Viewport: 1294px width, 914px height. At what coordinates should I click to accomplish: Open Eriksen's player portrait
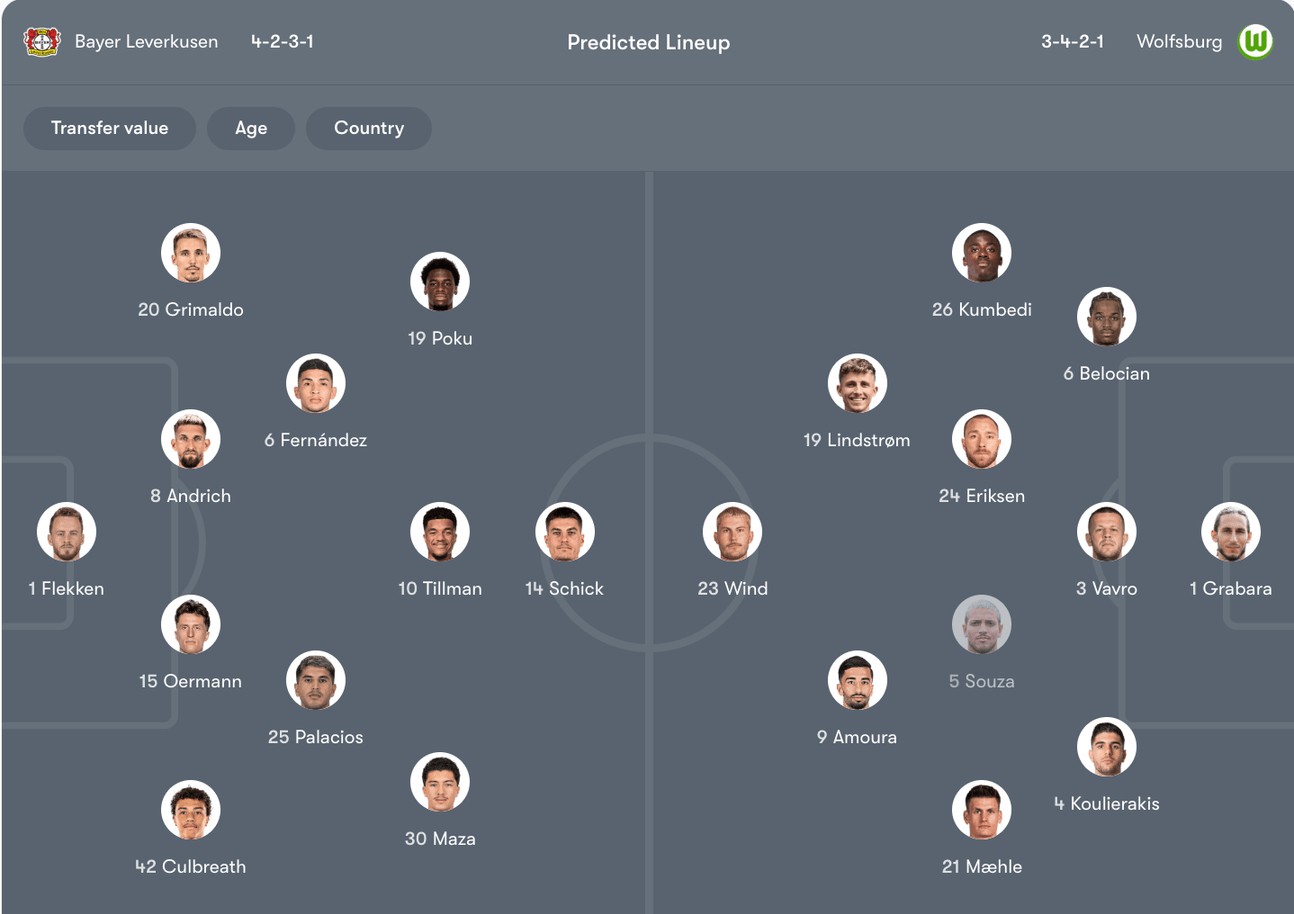point(982,439)
